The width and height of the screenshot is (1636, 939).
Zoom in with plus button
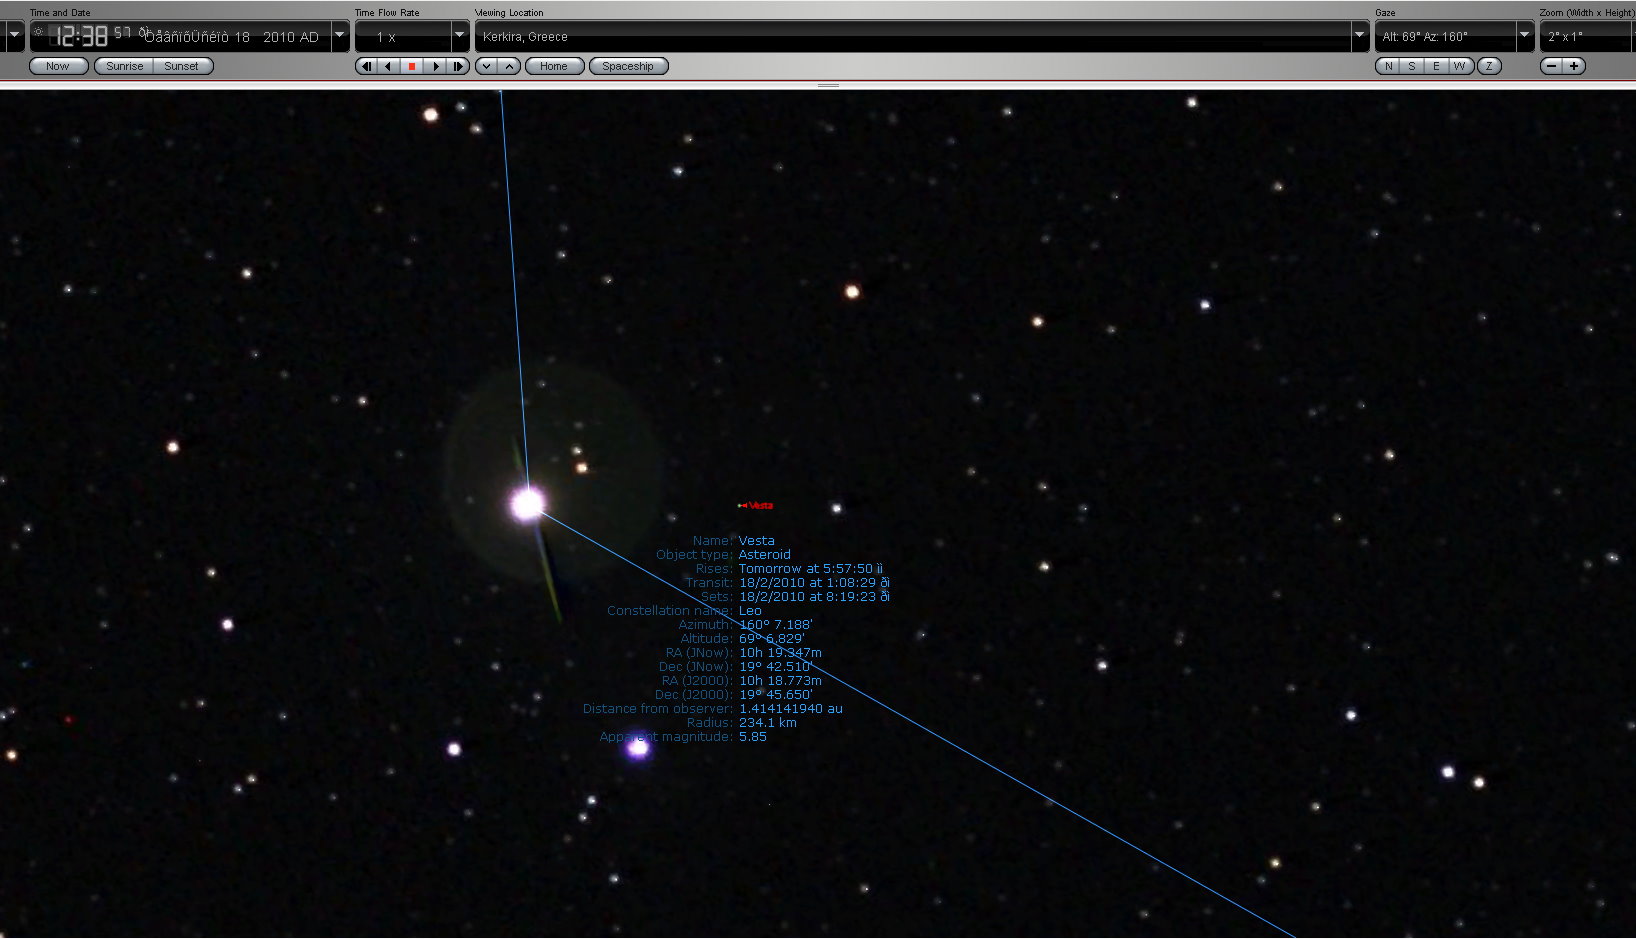point(1574,66)
